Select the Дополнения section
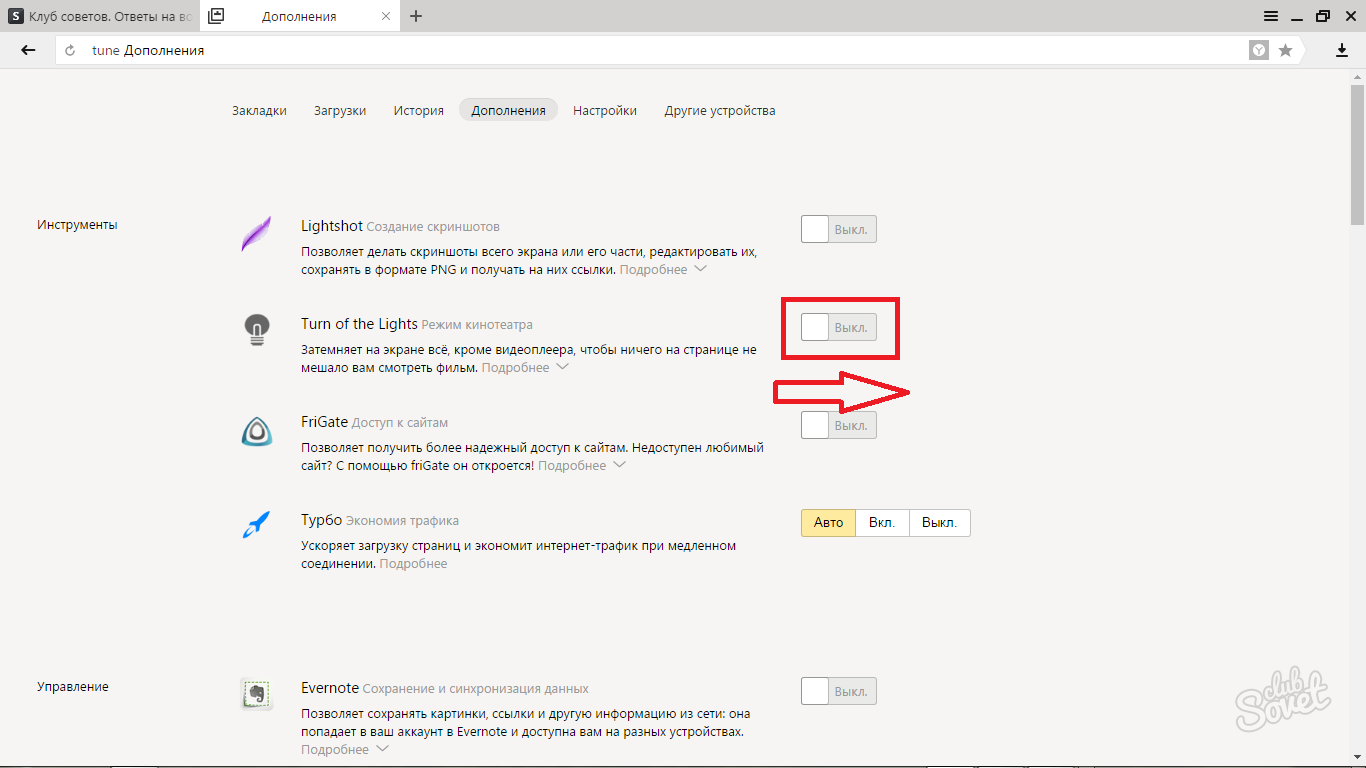This screenshot has width=1366, height=768. 508,111
